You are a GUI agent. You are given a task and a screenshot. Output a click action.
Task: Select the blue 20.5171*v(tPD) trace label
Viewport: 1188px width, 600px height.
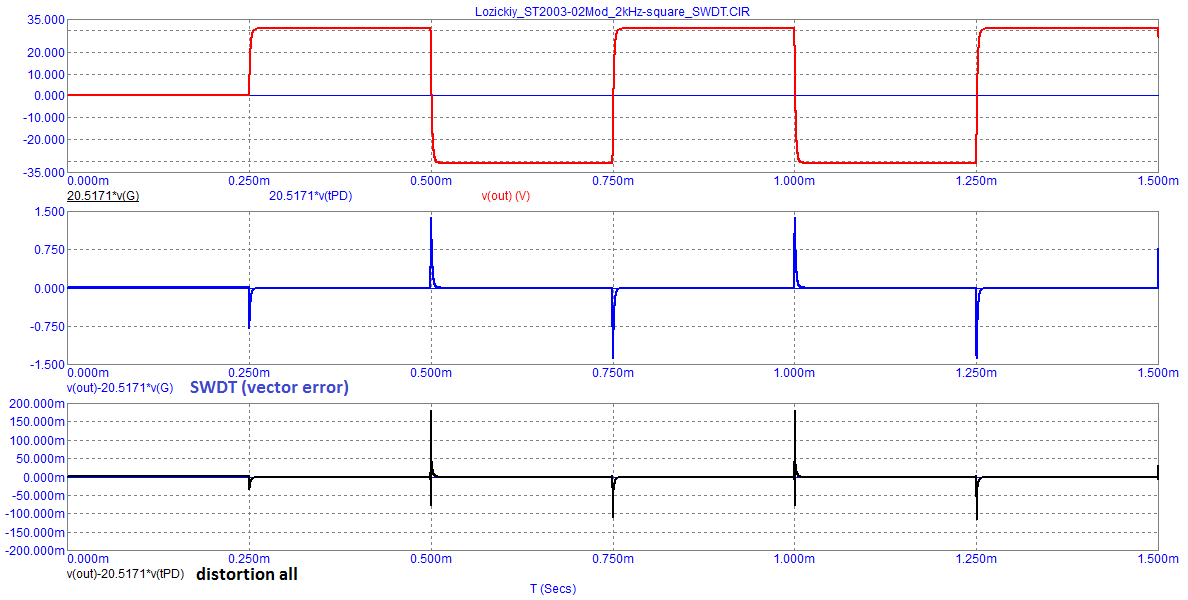[311, 196]
